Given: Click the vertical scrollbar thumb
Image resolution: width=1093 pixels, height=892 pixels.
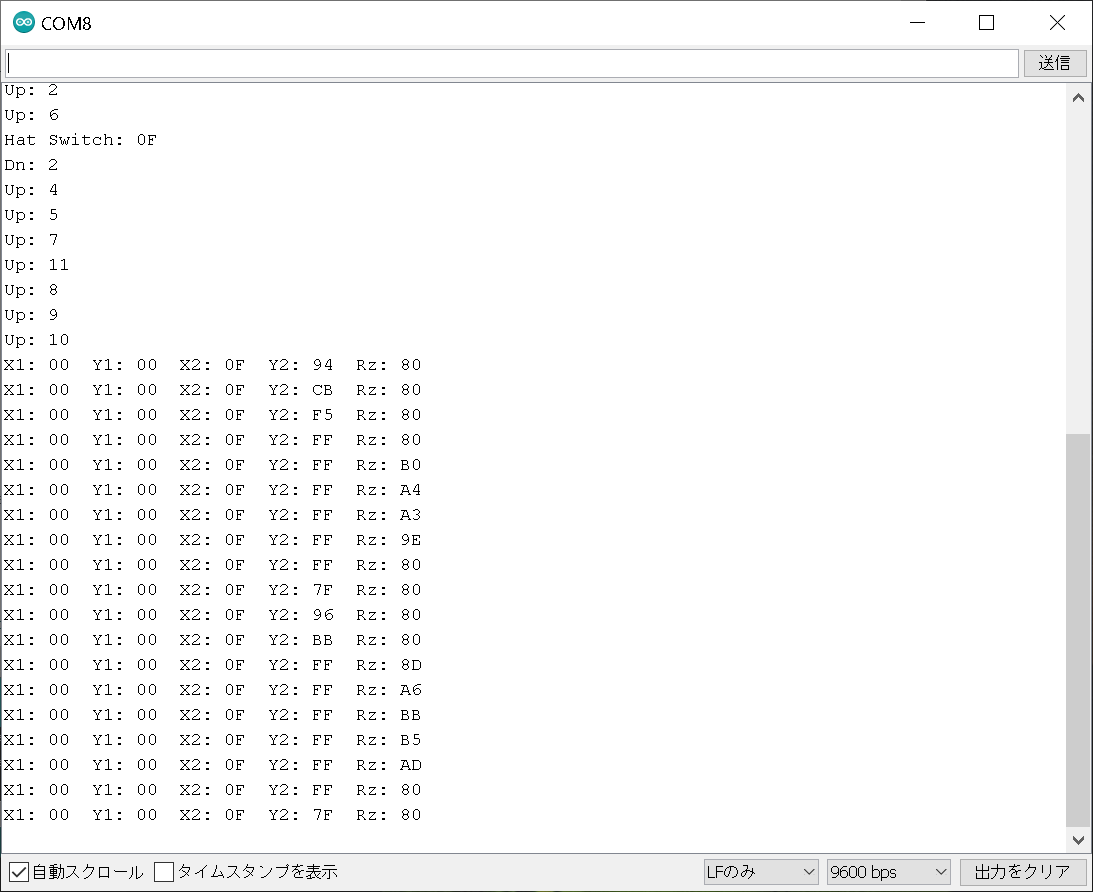Looking at the screenshot, I should pos(1078,630).
